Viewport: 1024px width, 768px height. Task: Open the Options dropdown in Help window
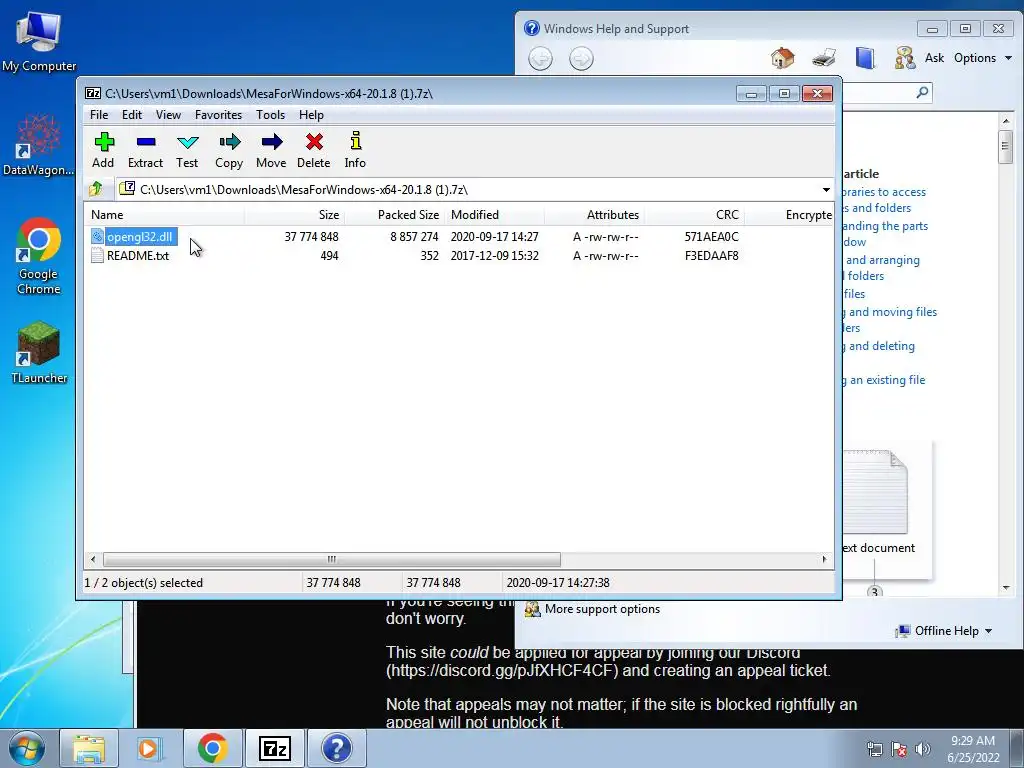pos(983,58)
